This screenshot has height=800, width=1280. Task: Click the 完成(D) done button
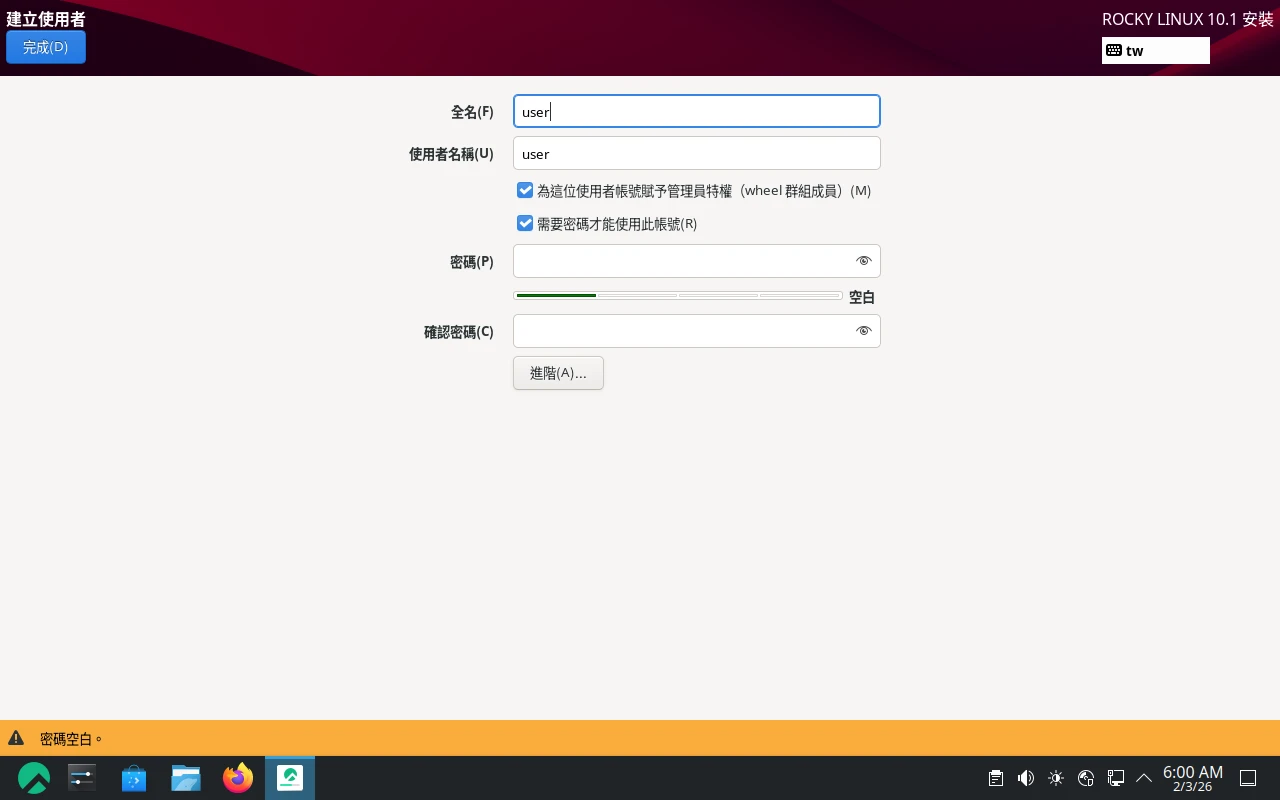click(x=46, y=47)
